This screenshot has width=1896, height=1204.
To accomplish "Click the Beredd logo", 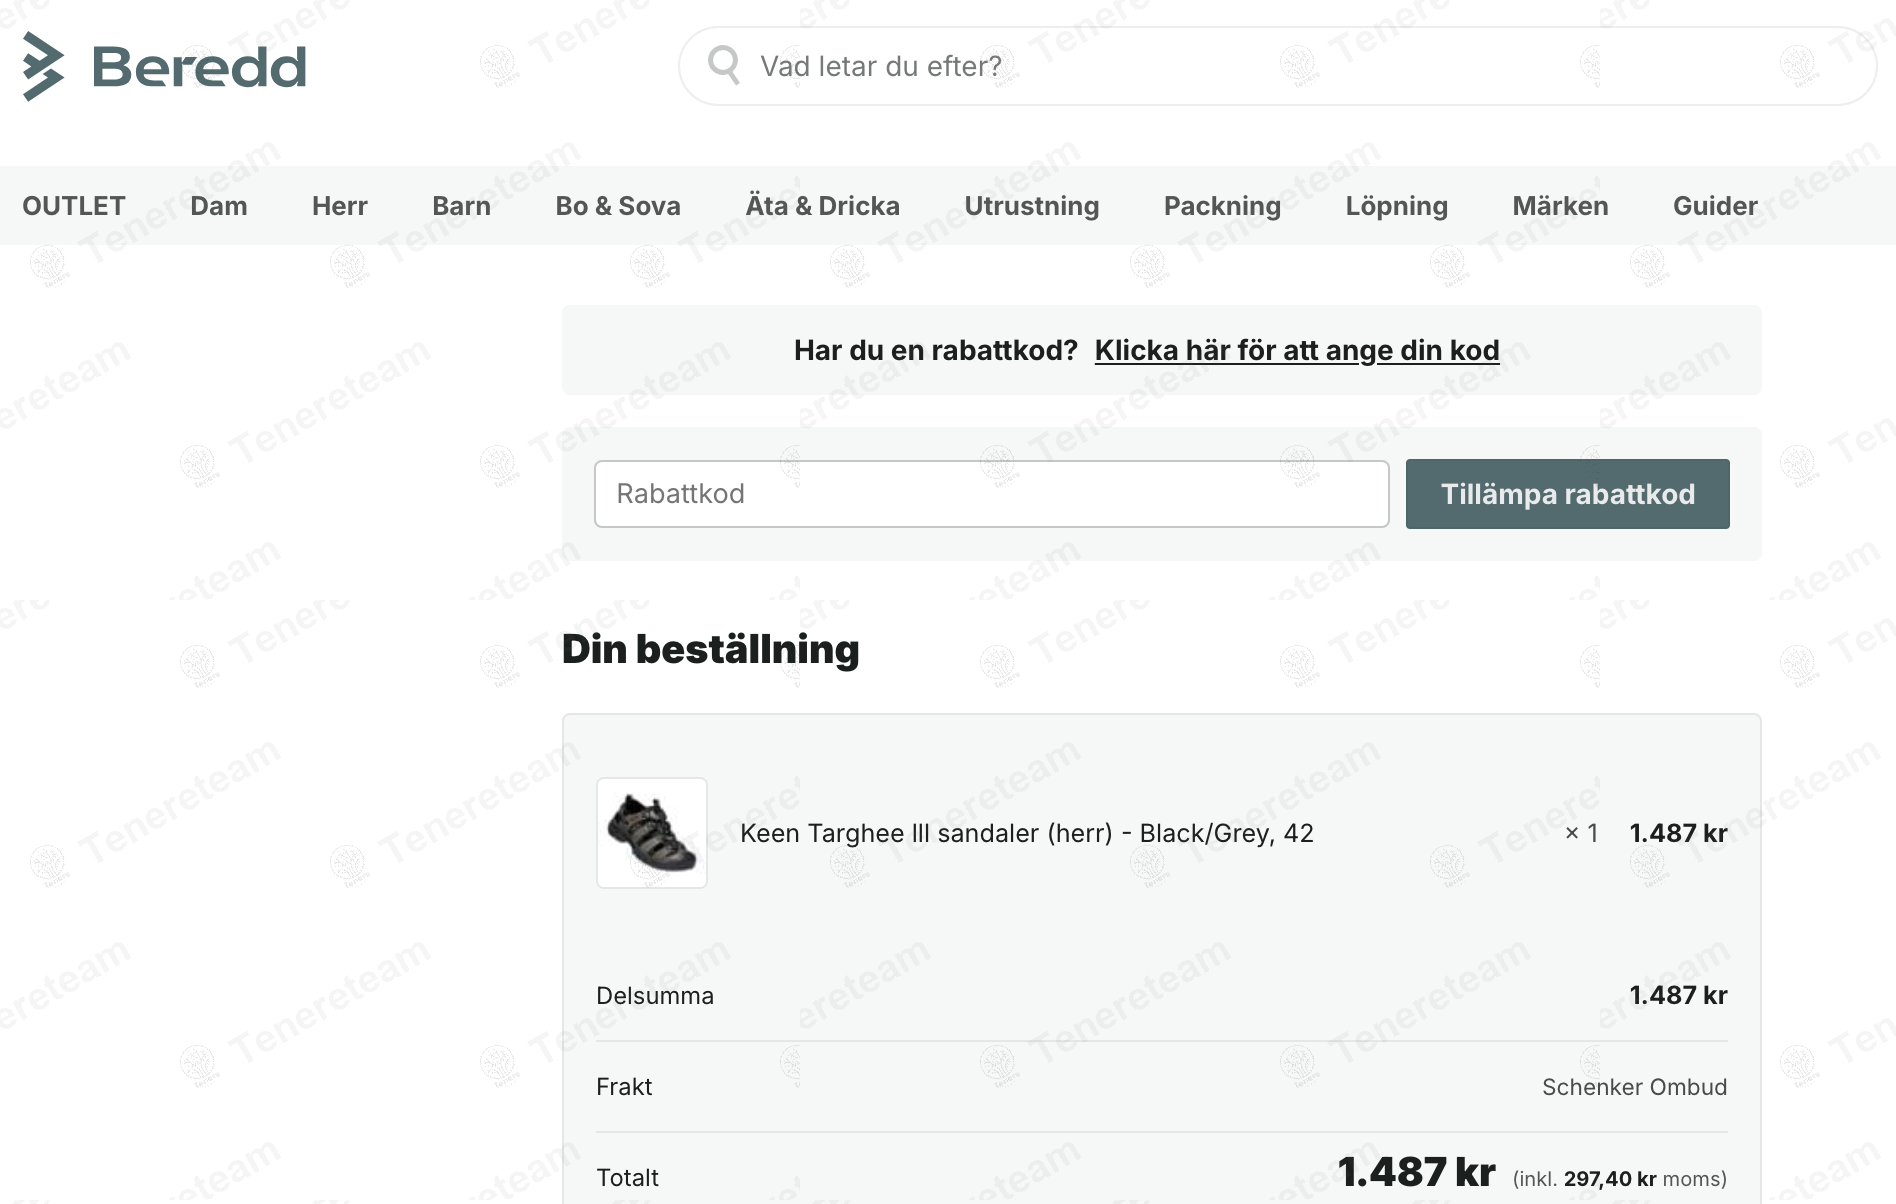I will point(164,66).
